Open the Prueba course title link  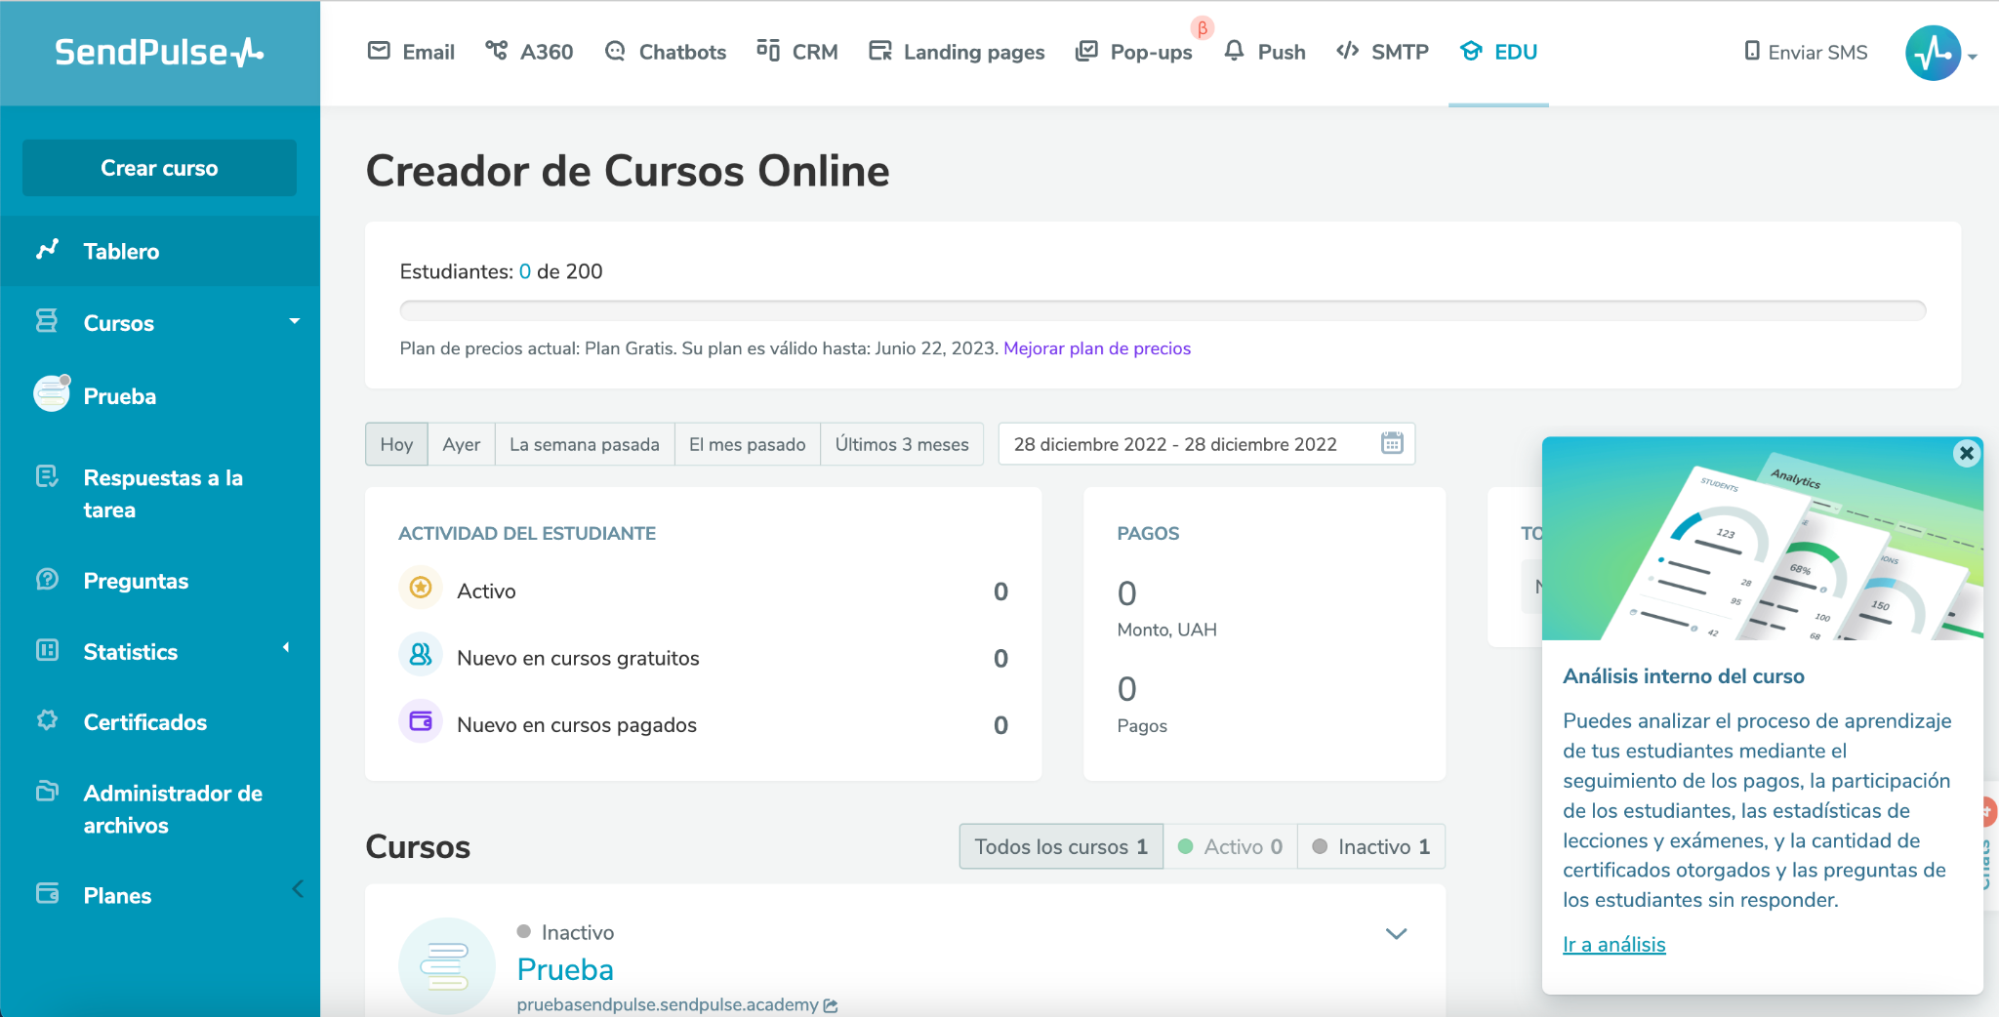coord(565,969)
